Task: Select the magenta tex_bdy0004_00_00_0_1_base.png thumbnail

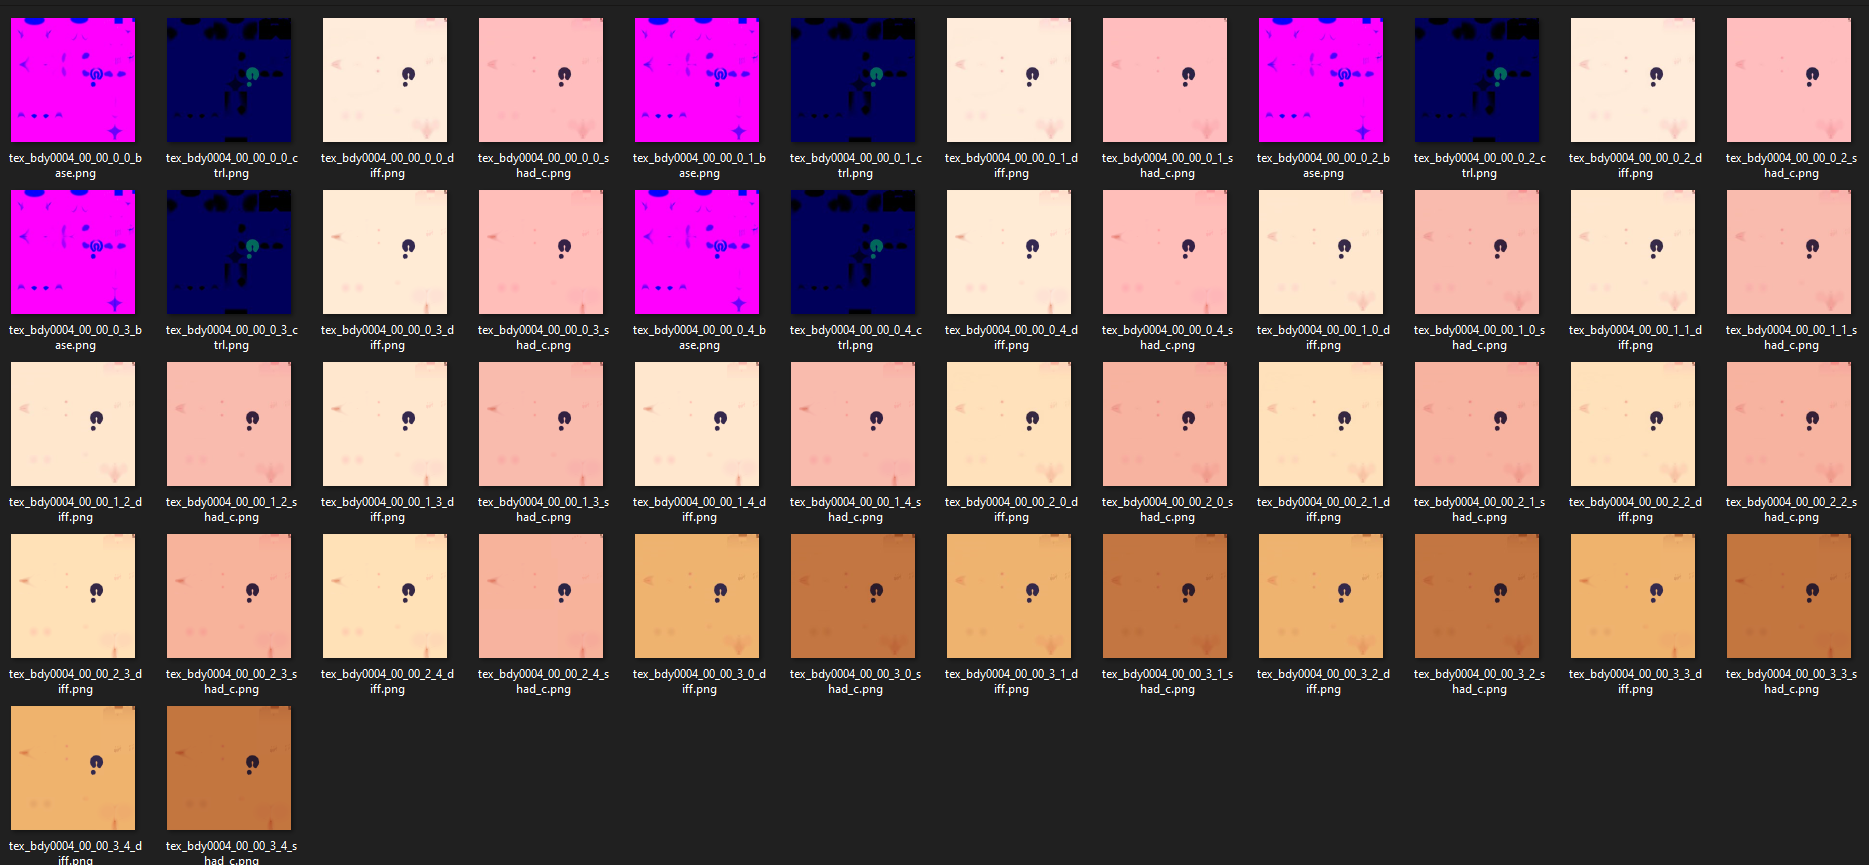Action: coord(697,80)
